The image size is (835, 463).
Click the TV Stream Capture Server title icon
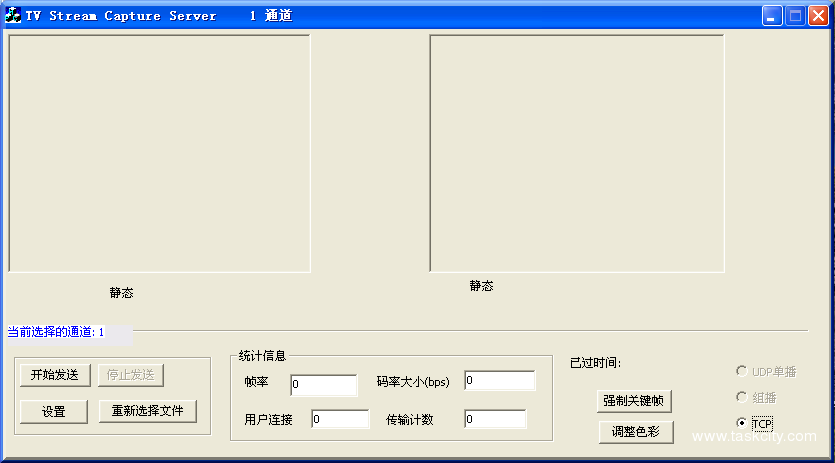point(13,15)
